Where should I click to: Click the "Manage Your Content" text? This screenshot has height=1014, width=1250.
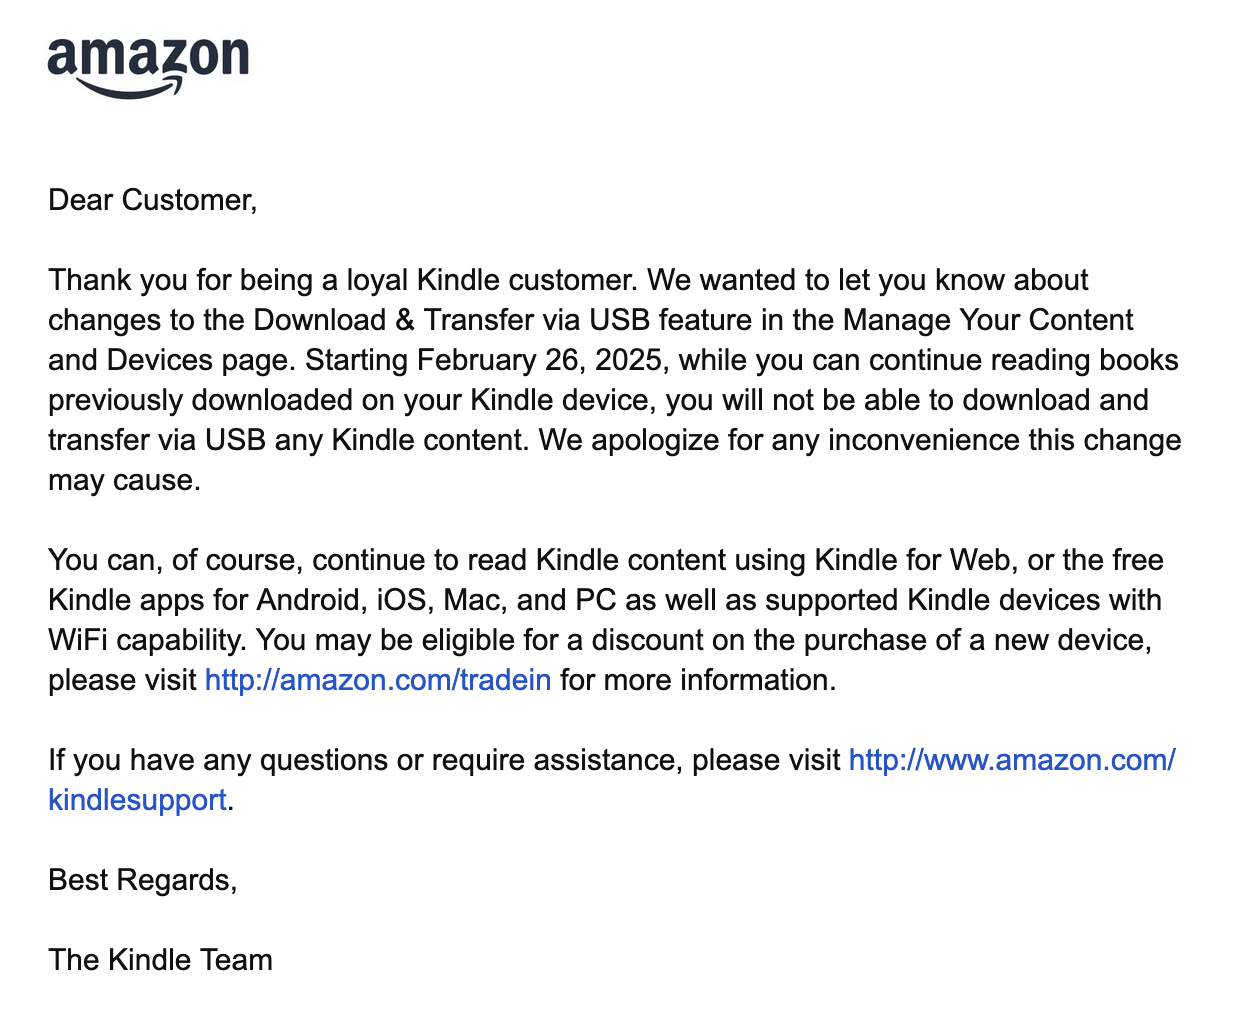[988, 320]
